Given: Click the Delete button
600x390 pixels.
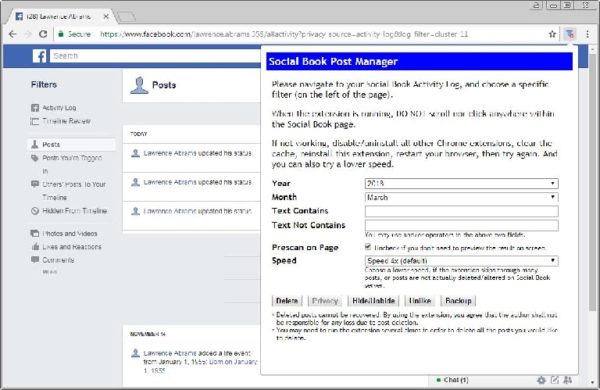Looking at the screenshot, I should point(287,301).
